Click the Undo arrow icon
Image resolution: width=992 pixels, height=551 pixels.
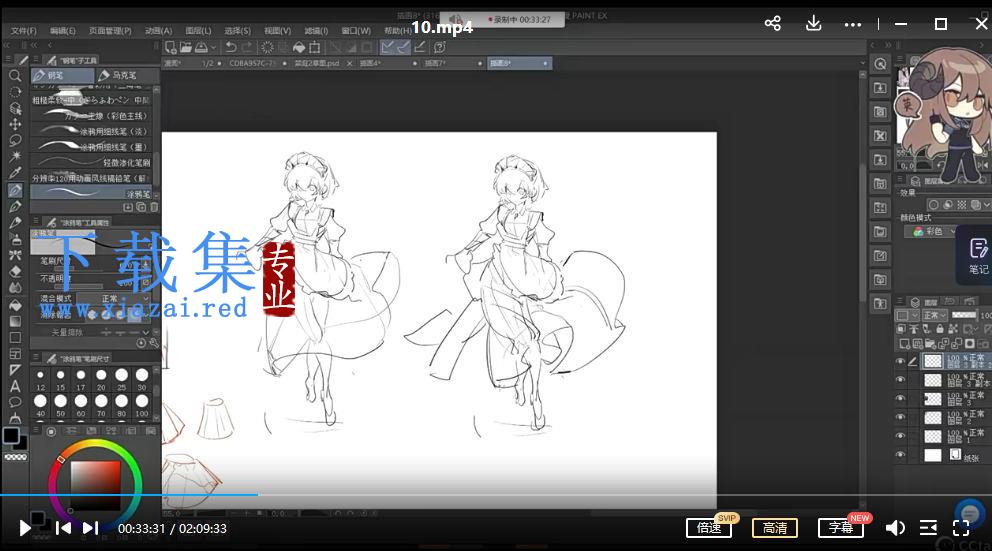231,47
